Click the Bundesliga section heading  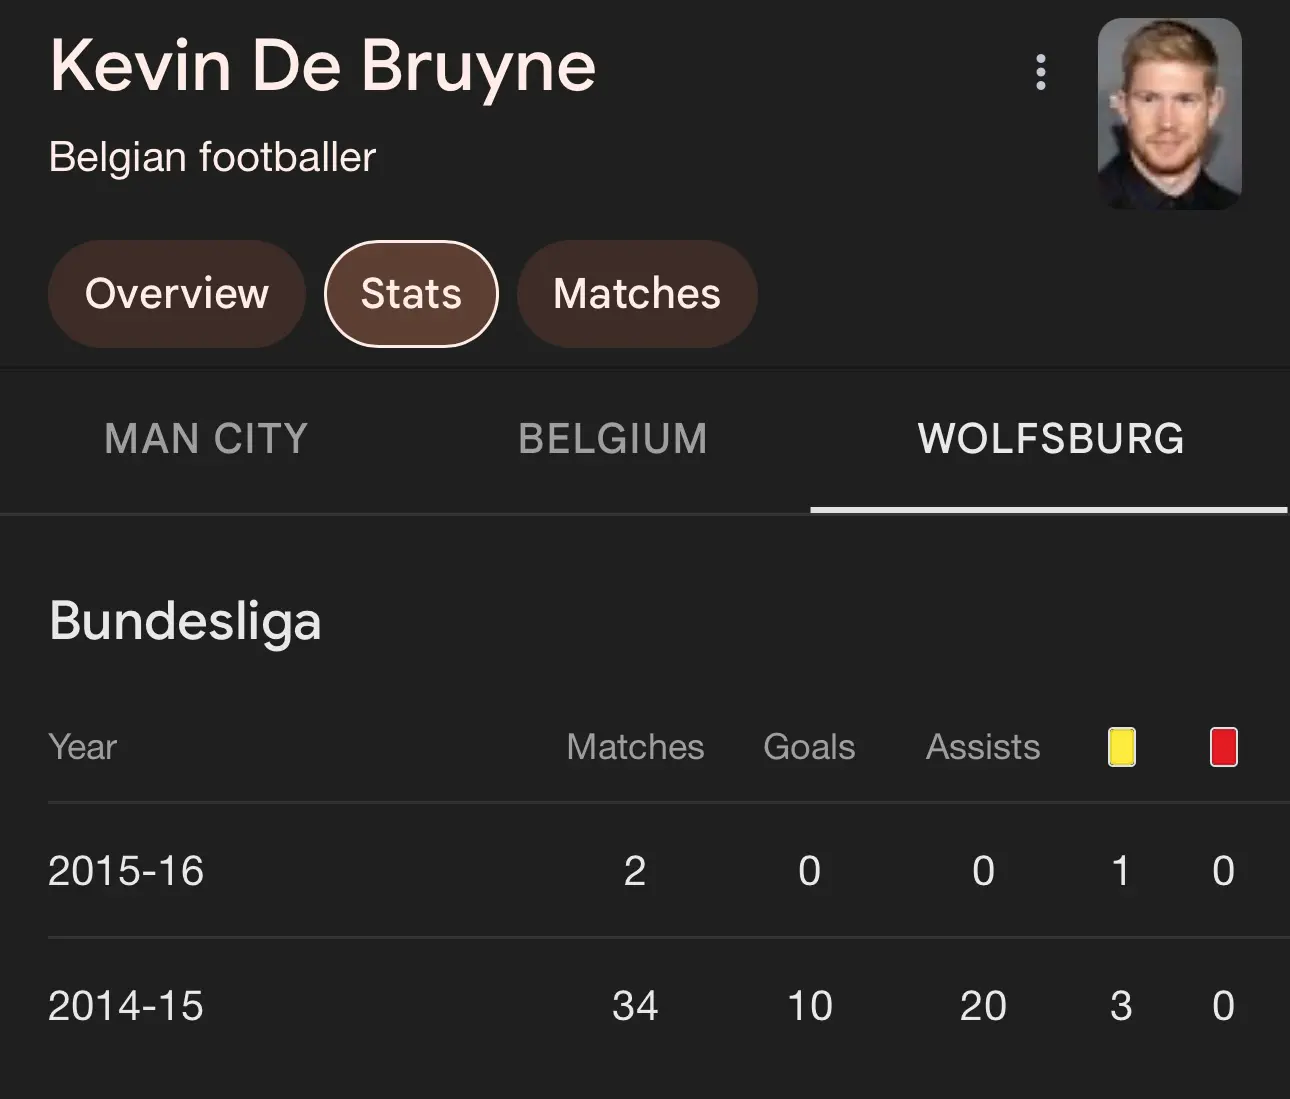coord(185,620)
